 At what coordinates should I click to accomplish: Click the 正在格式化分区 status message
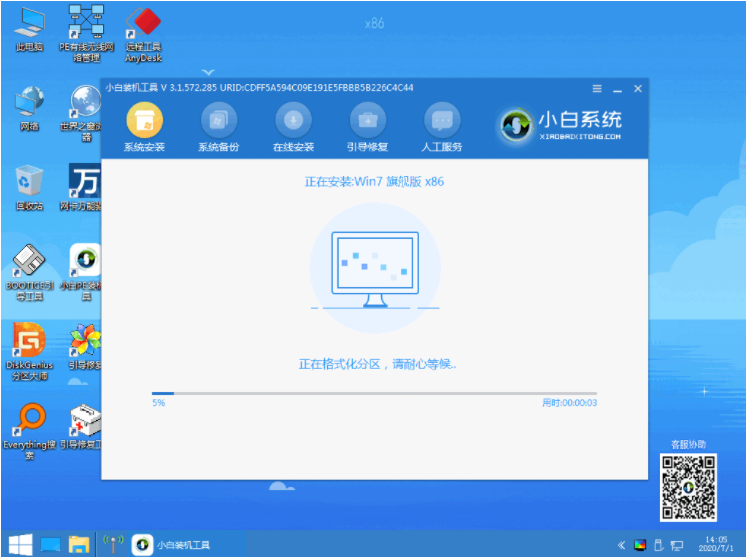point(377,364)
